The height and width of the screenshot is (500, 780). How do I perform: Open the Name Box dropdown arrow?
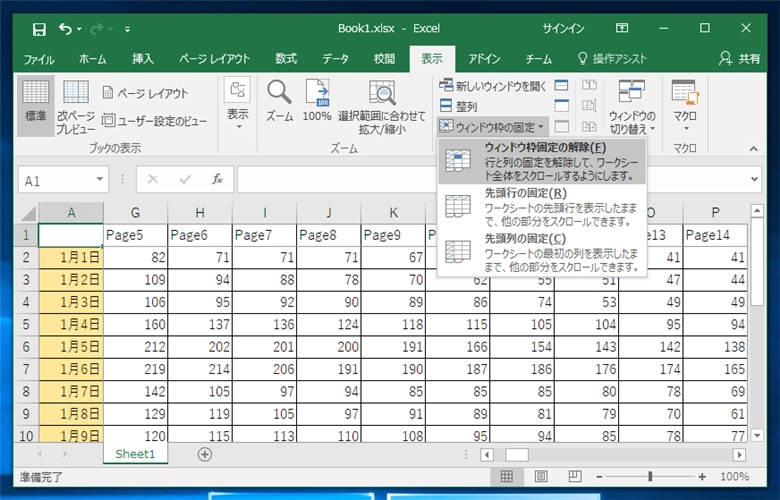(x=99, y=179)
